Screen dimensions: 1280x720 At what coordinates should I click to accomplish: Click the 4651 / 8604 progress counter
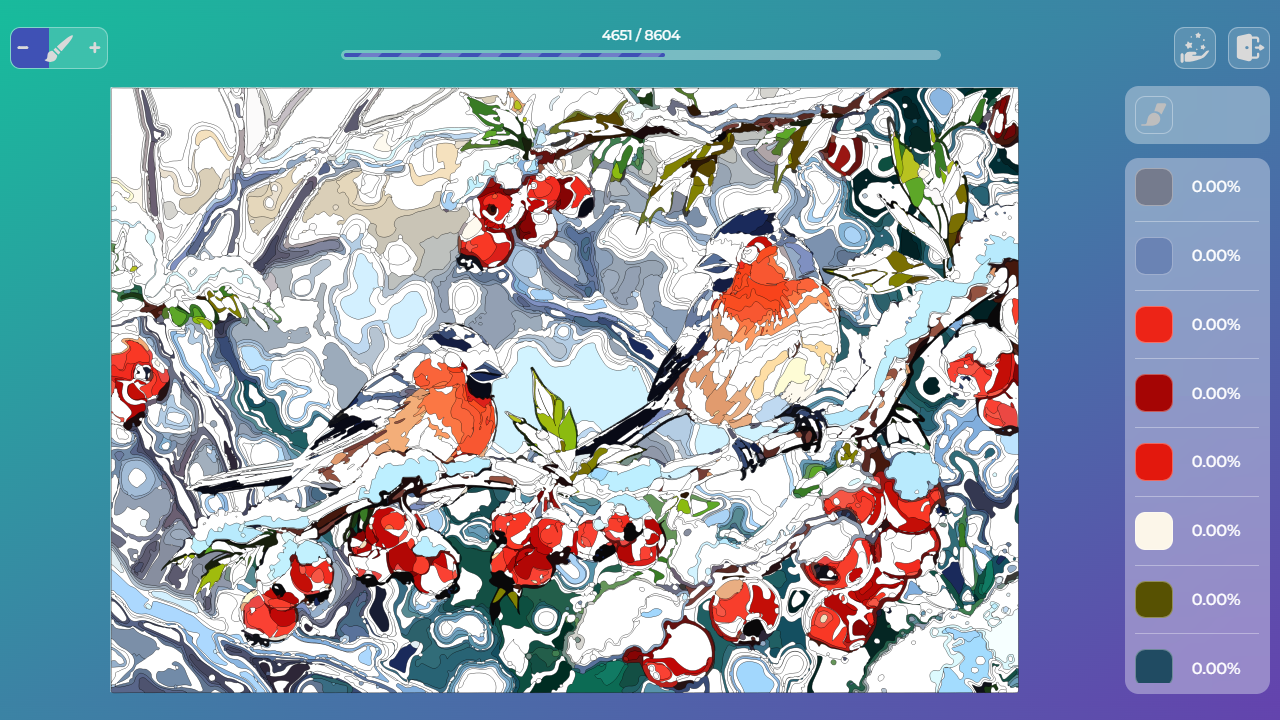(x=639, y=34)
